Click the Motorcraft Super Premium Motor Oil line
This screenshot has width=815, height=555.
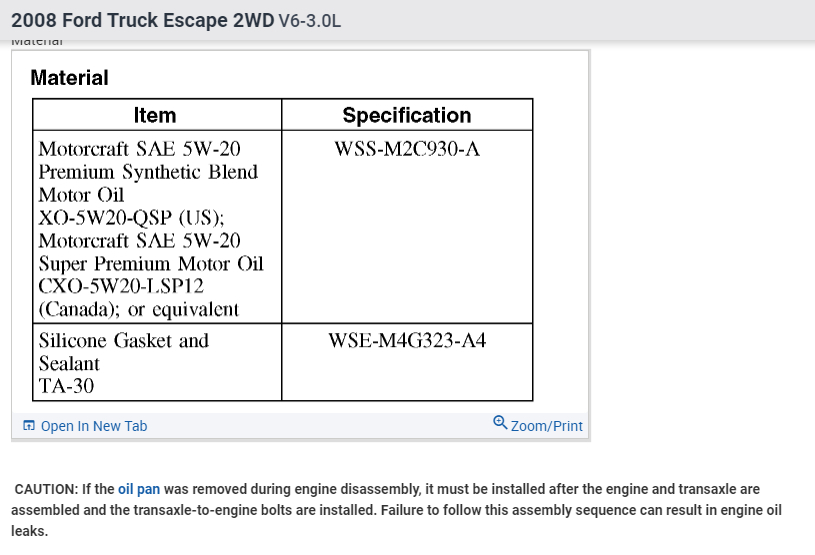[x=151, y=264]
